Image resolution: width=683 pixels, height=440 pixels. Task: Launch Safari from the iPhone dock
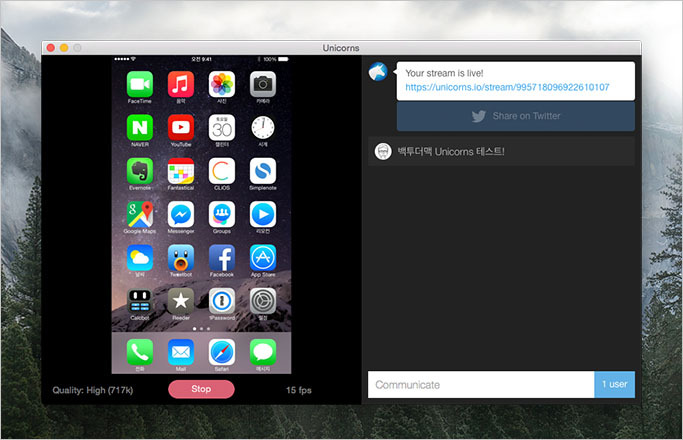click(x=222, y=352)
